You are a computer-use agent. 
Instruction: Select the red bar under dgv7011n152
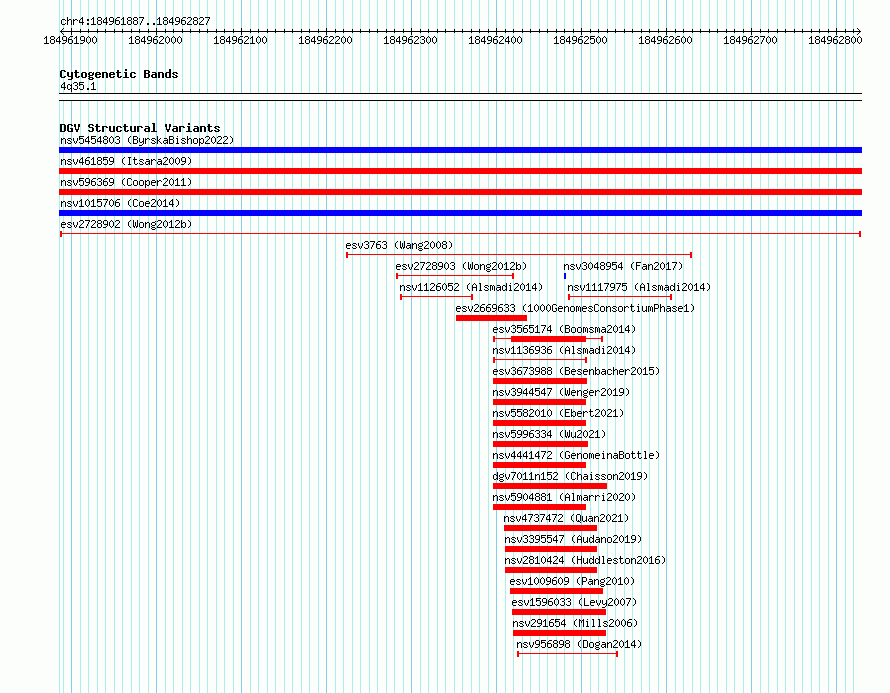coord(549,486)
